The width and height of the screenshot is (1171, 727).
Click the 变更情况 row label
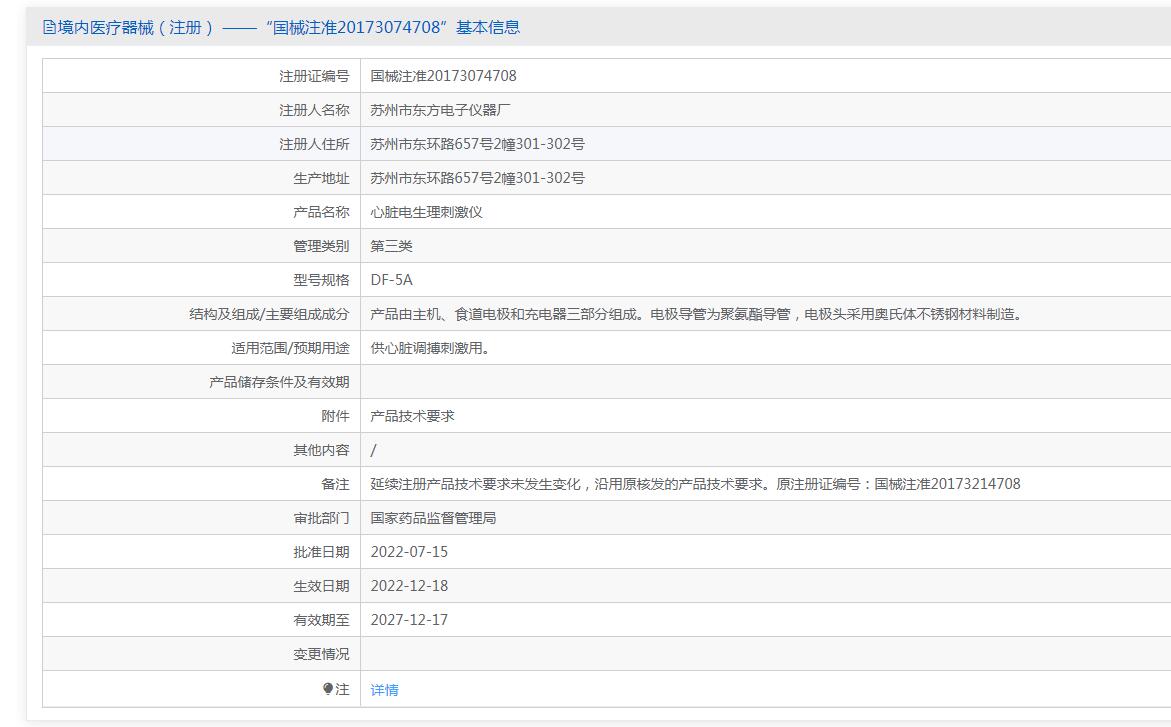(x=321, y=654)
